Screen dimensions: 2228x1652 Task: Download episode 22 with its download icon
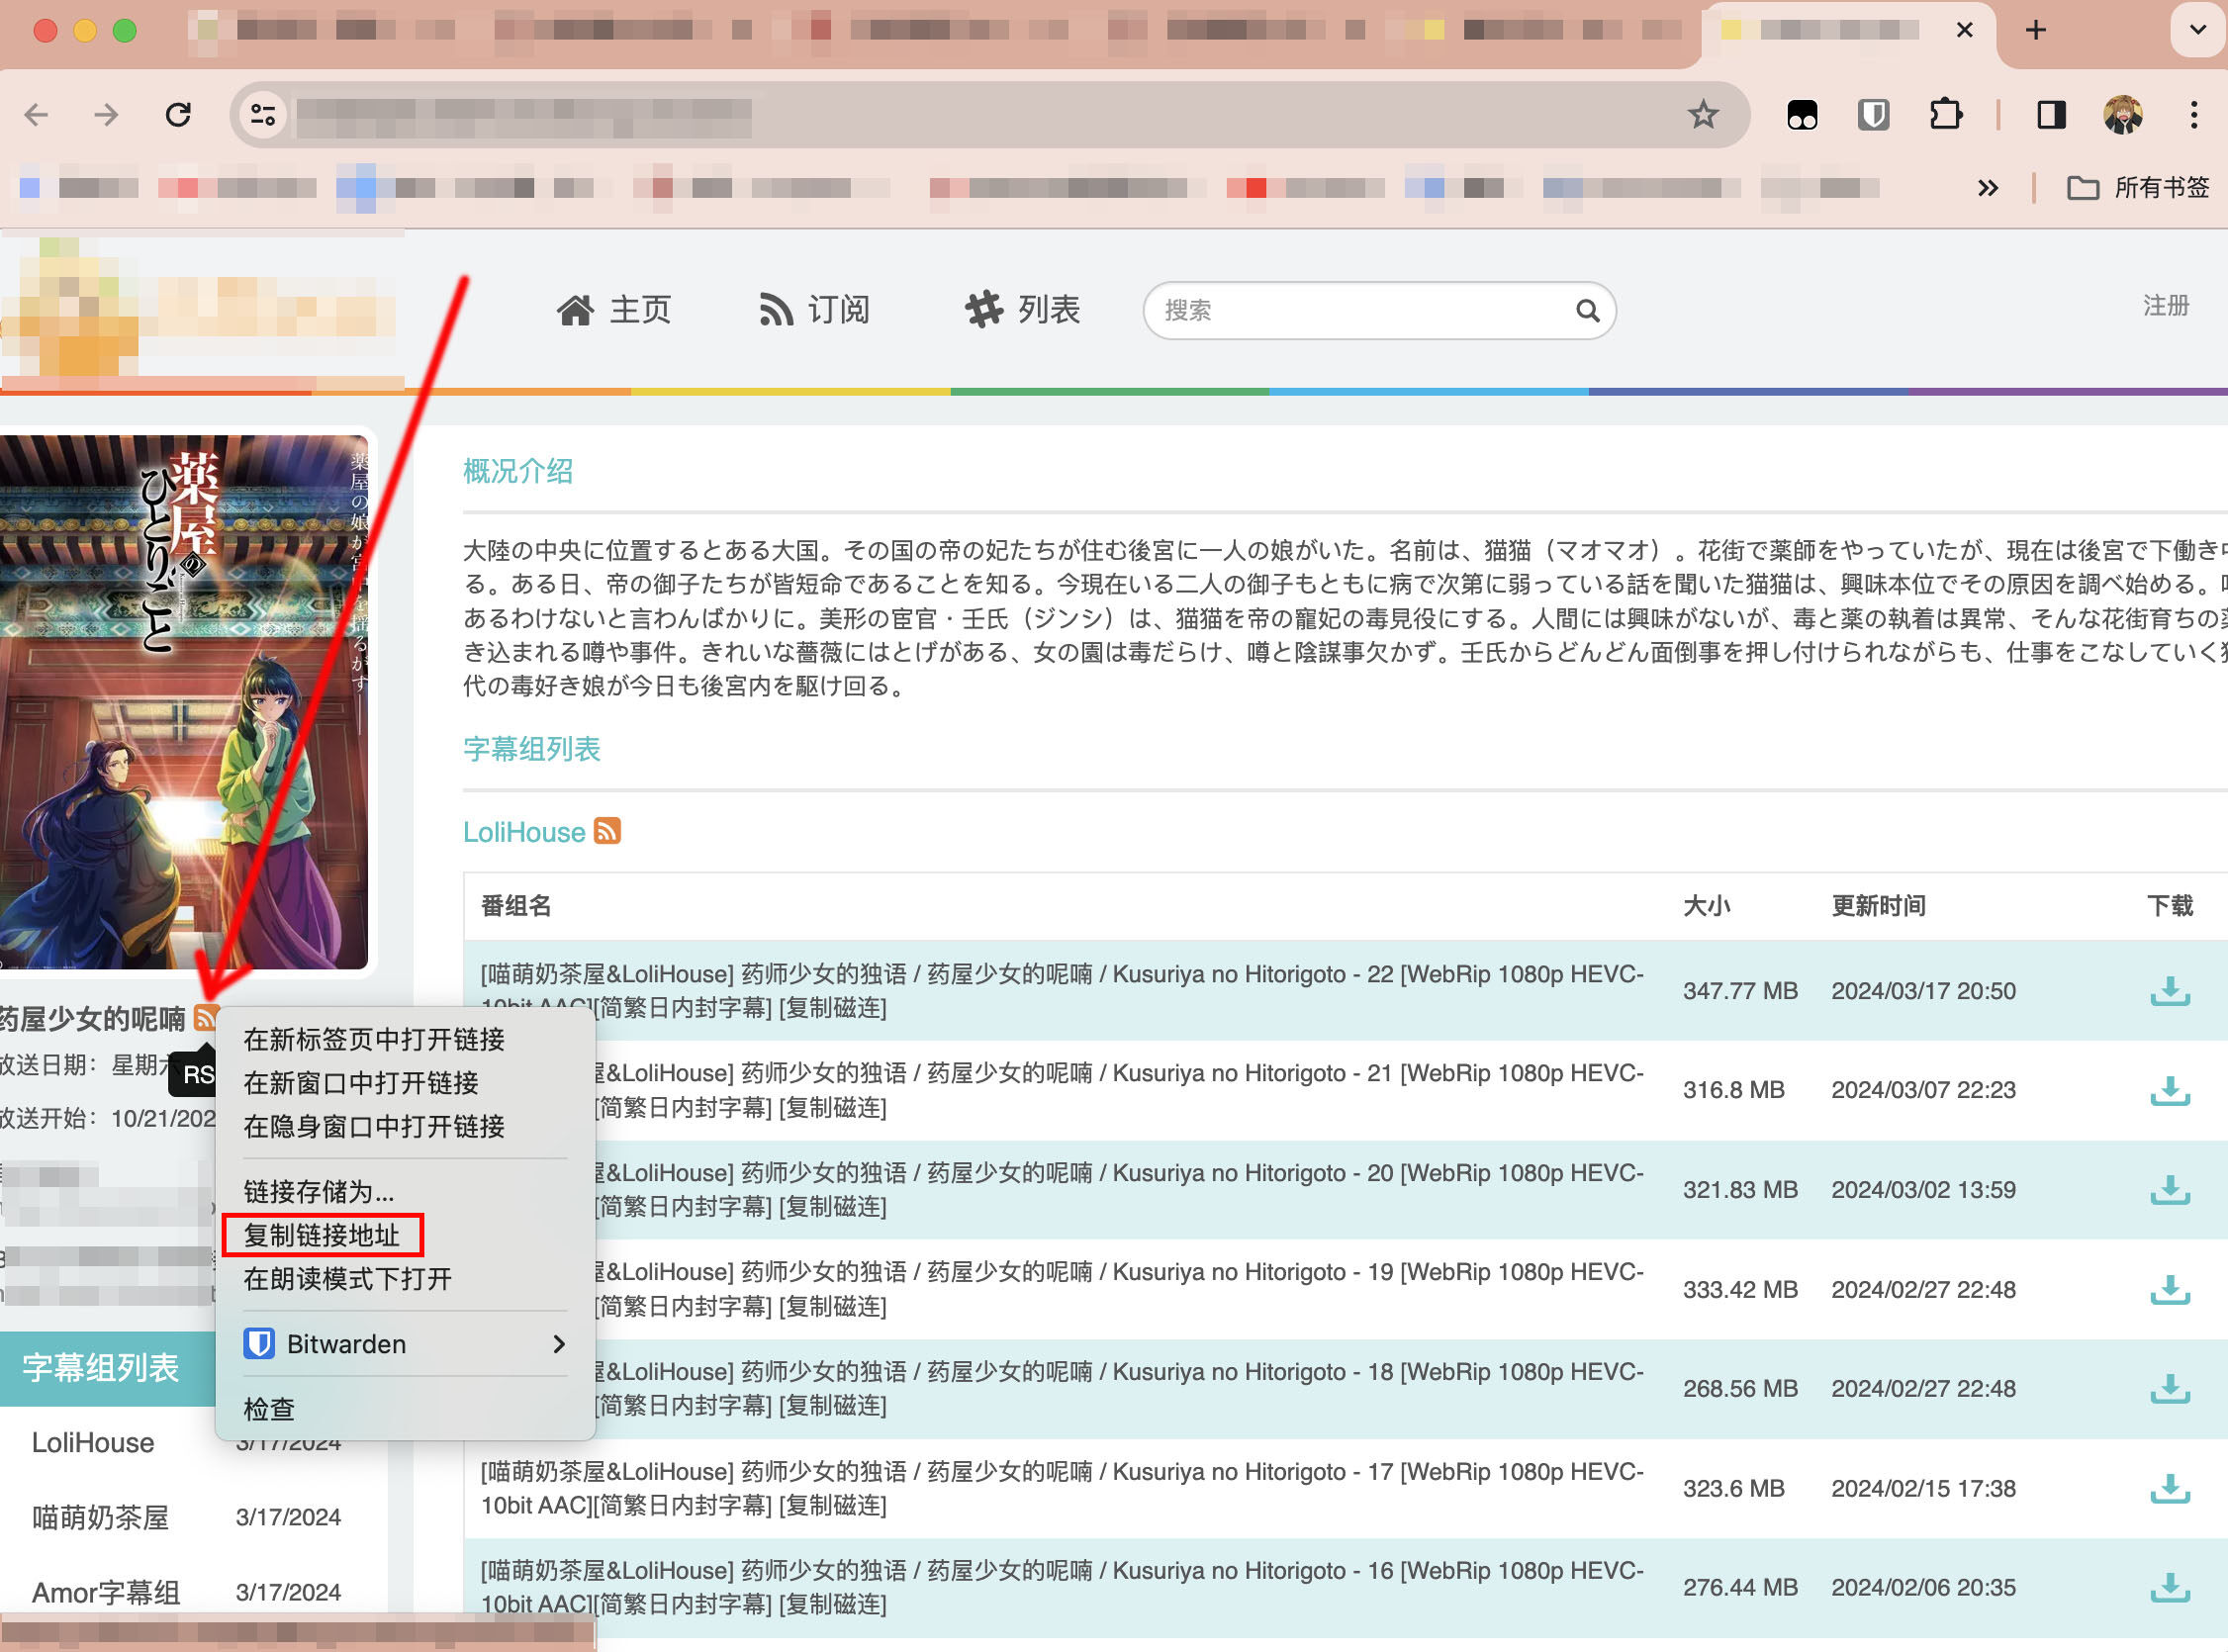(2170, 991)
